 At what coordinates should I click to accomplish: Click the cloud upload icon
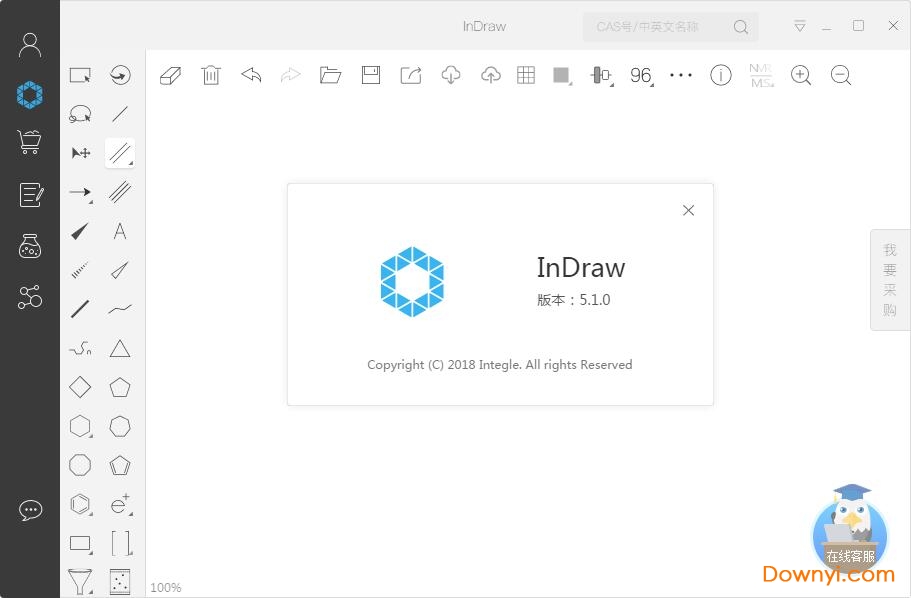(491, 75)
